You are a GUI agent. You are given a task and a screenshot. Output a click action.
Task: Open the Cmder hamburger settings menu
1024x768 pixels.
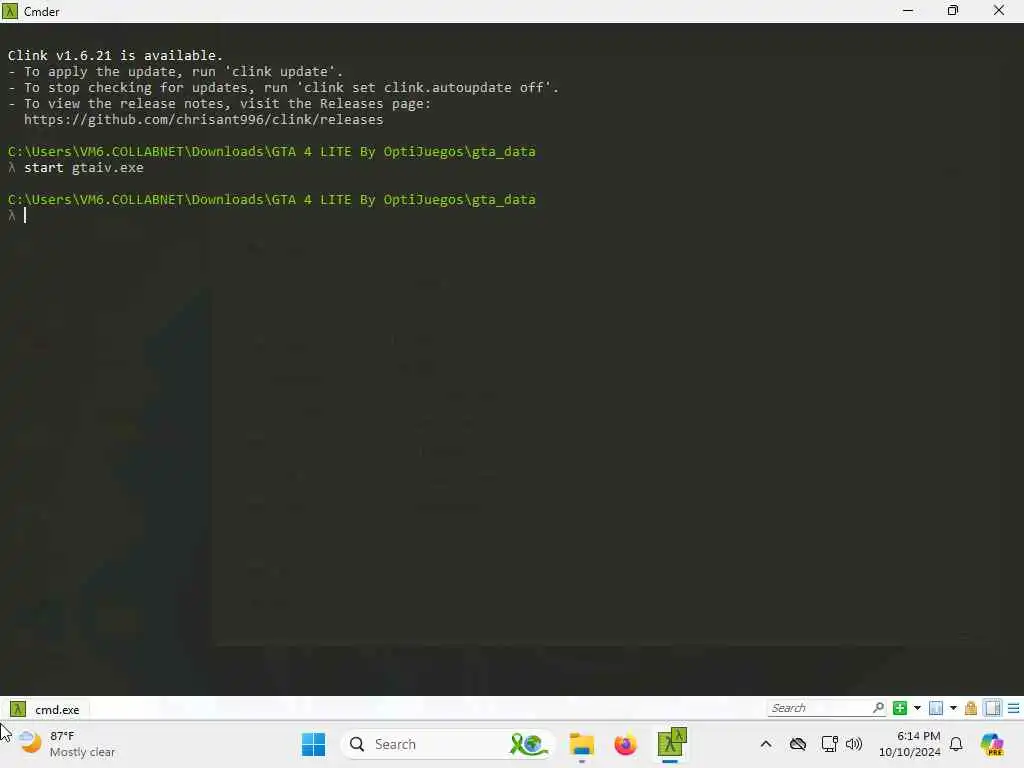(x=1014, y=708)
